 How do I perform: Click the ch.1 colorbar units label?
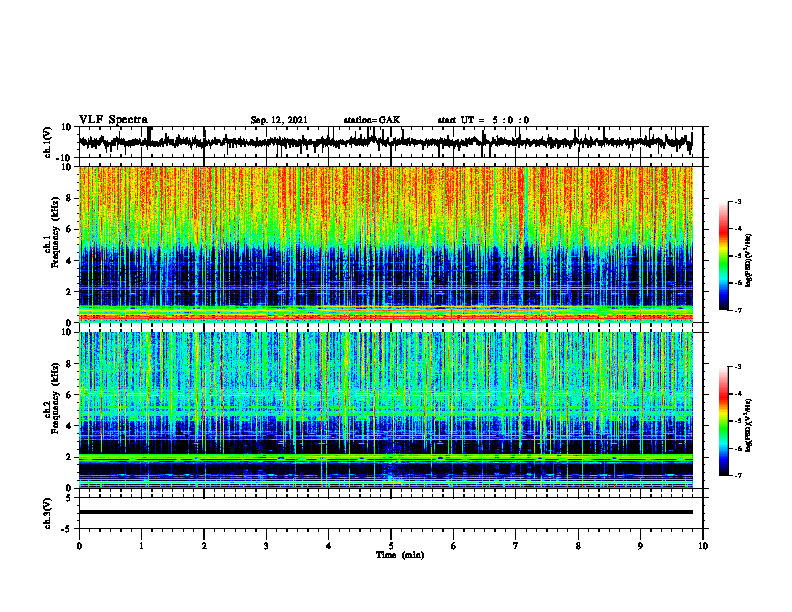coord(749,261)
